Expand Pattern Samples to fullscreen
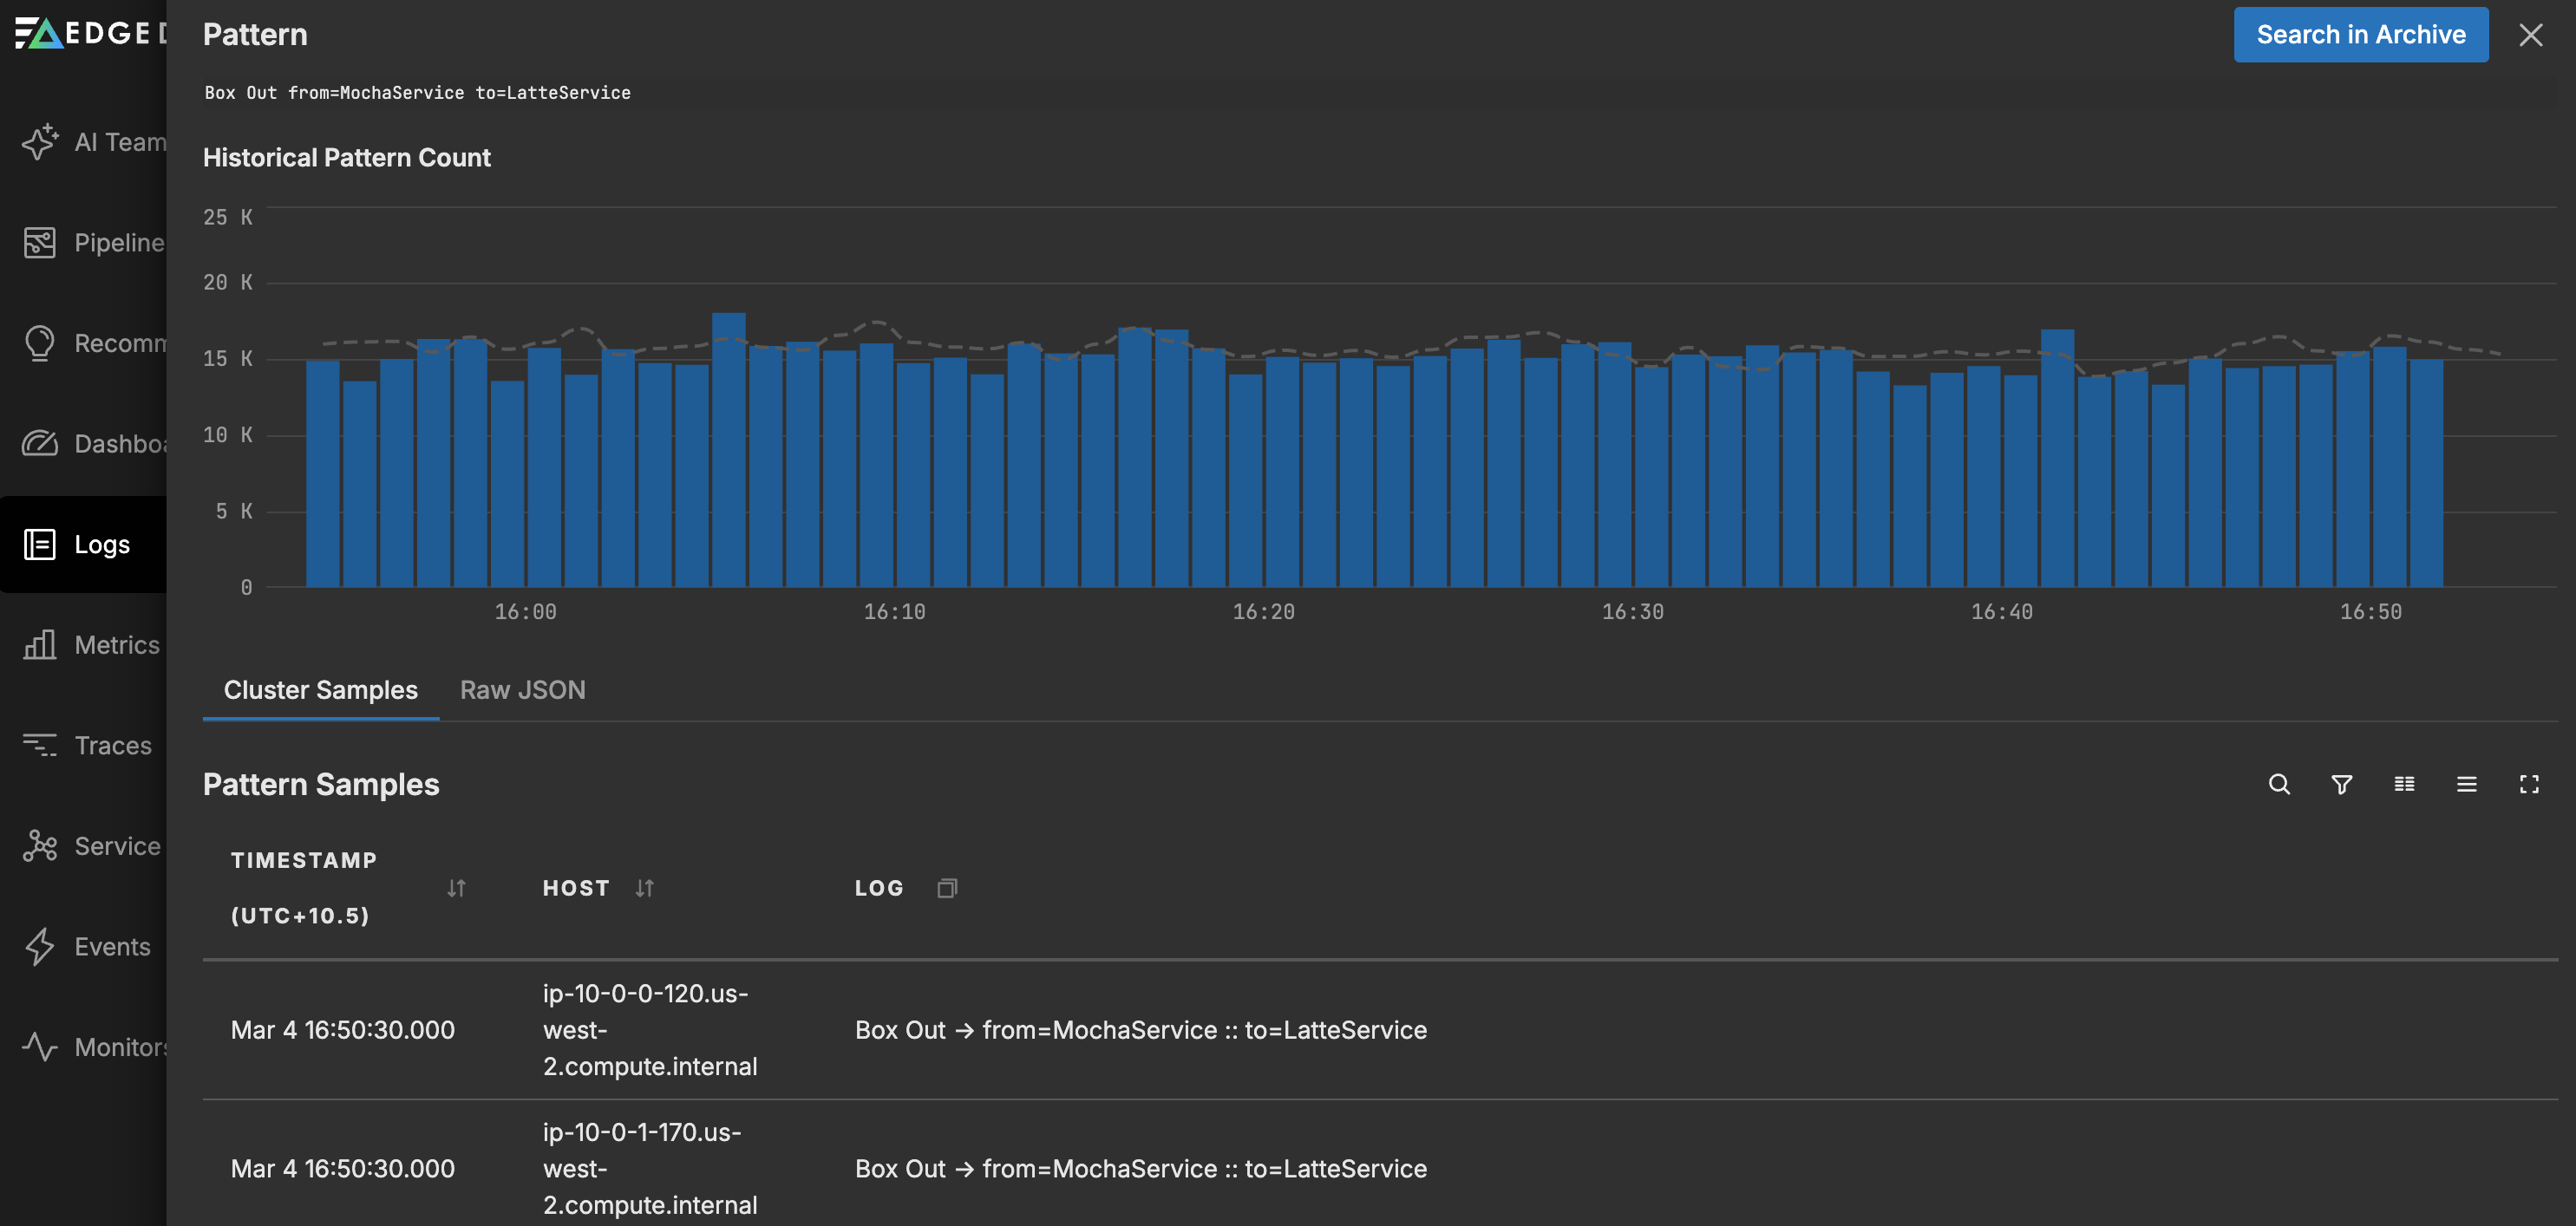Screen dimensions: 2576x1226 pos(2529,784)
